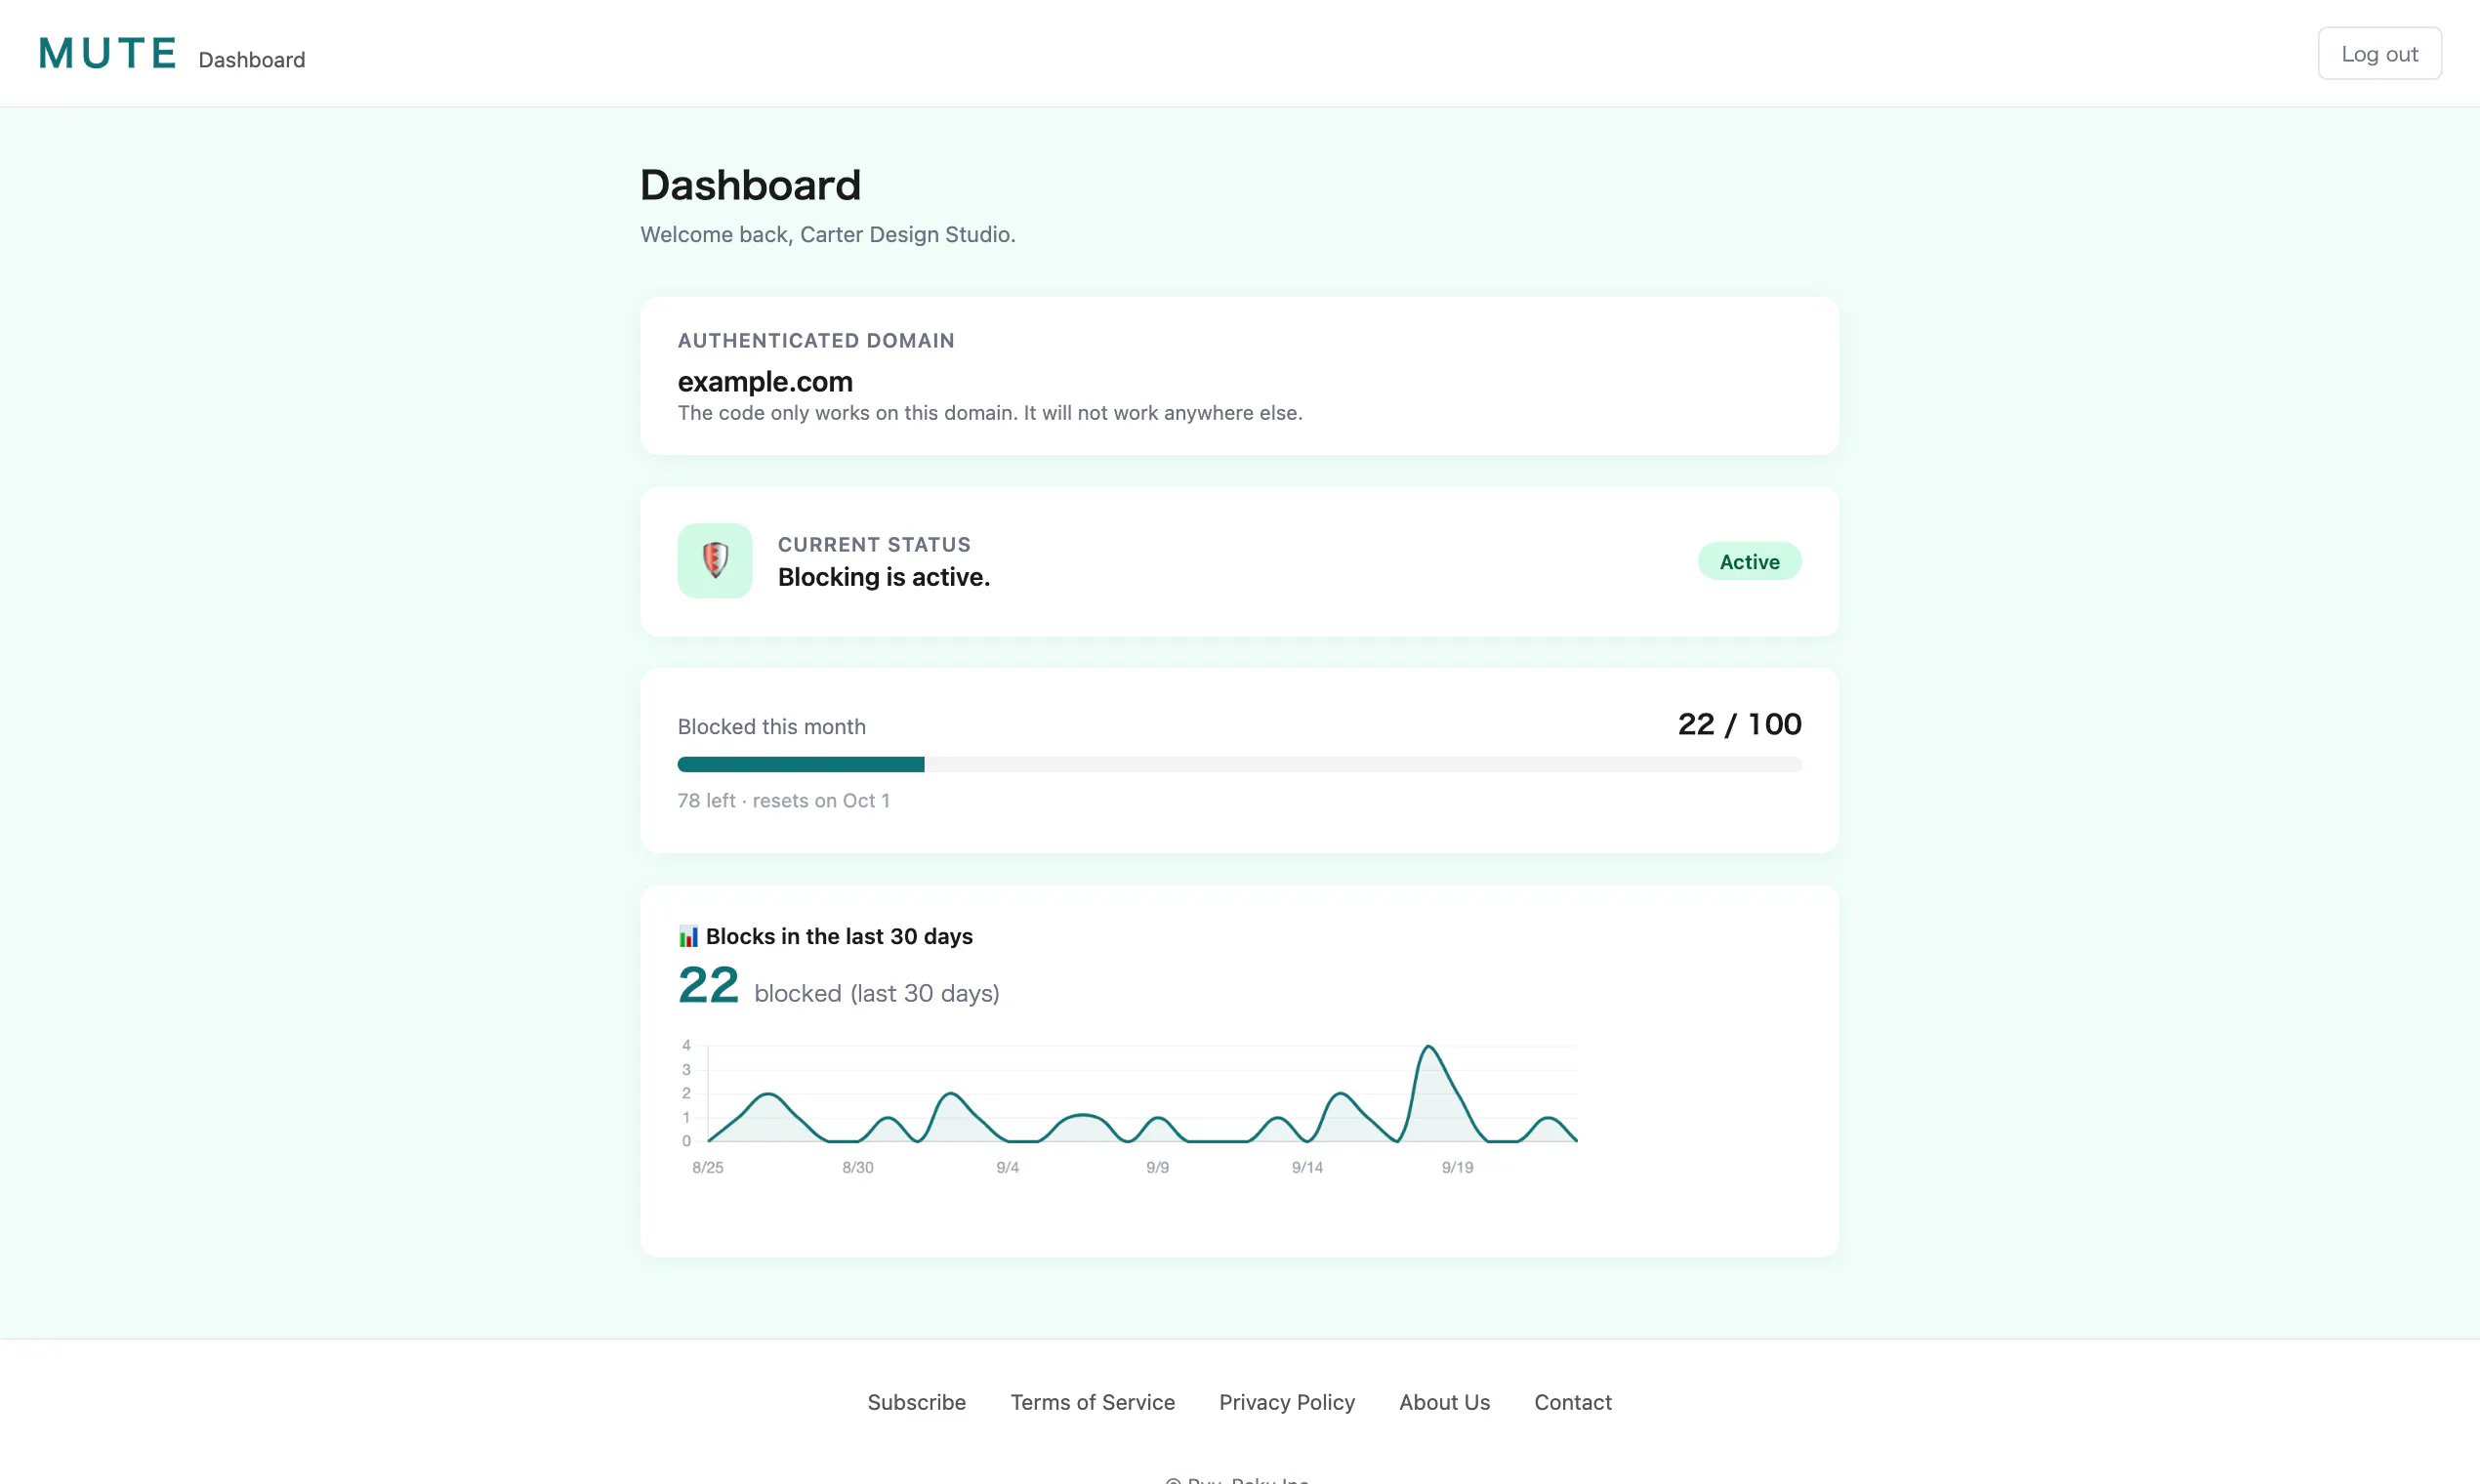Open Terms of Service link

(x=1092, y=1402)
